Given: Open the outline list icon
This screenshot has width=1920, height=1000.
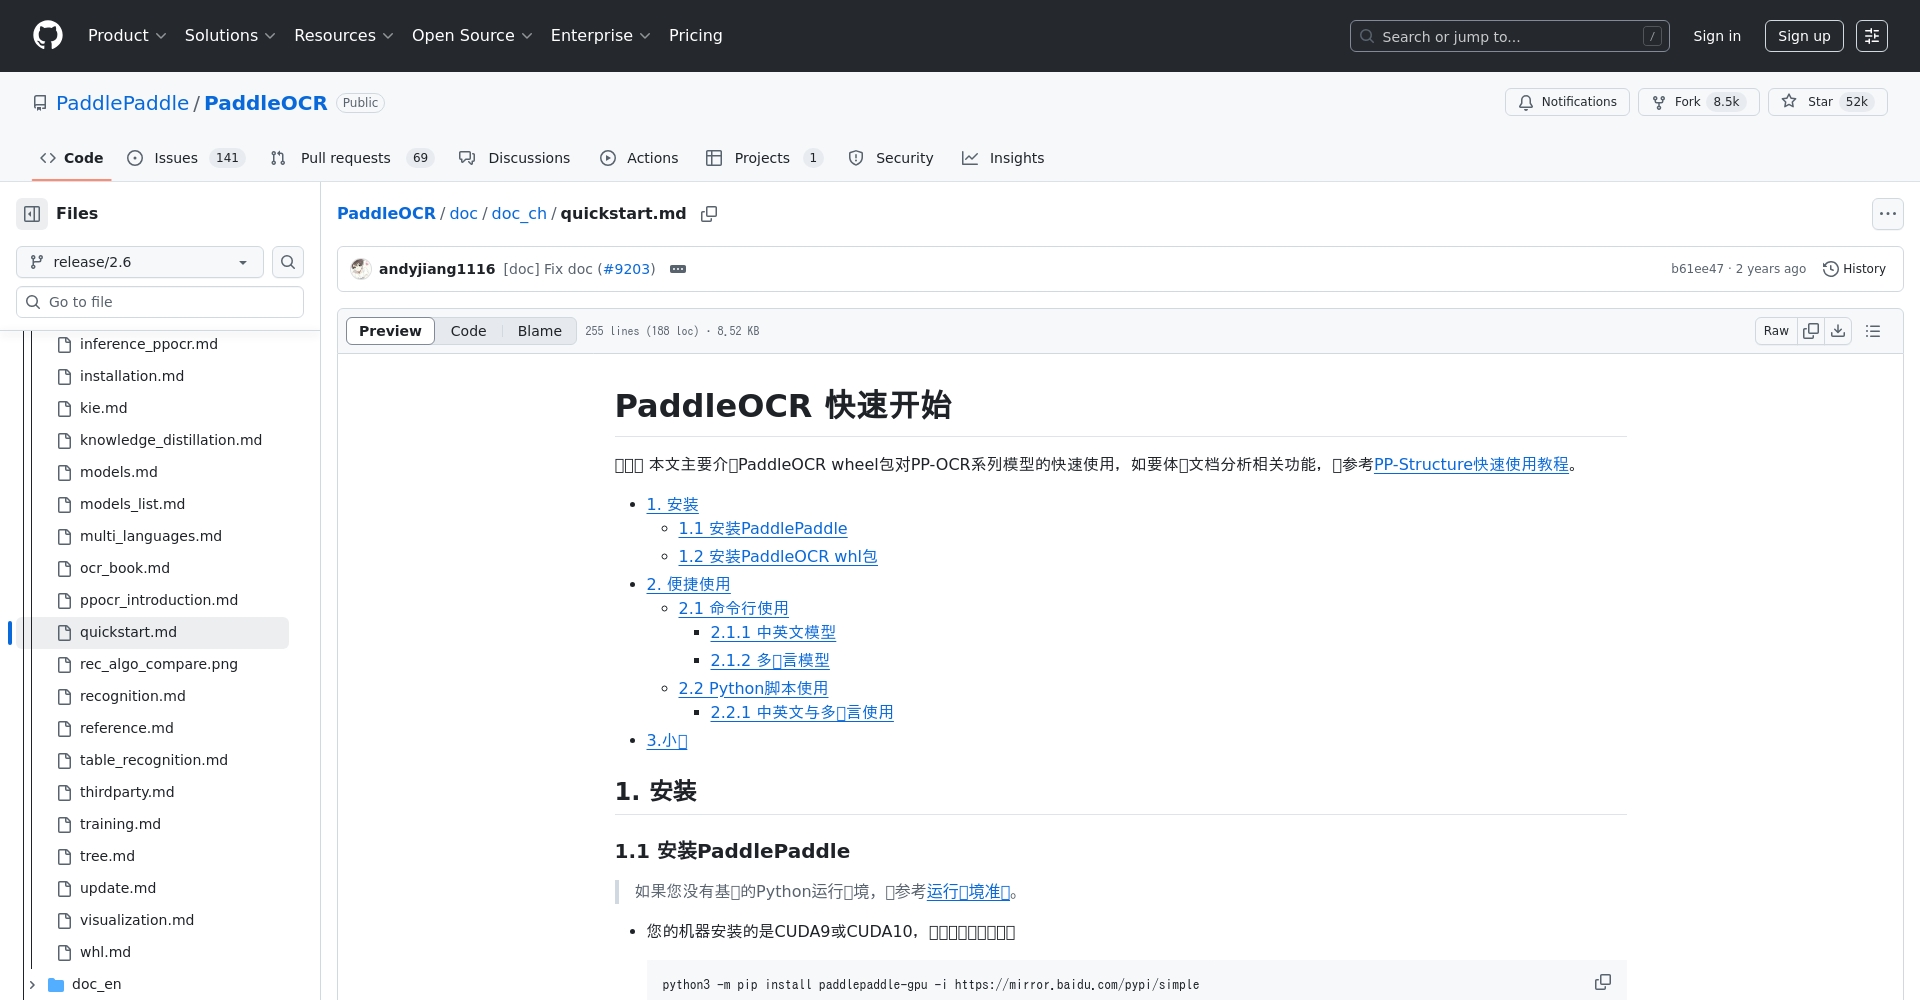Looking at the screenshot, I should click(1873, 331).
